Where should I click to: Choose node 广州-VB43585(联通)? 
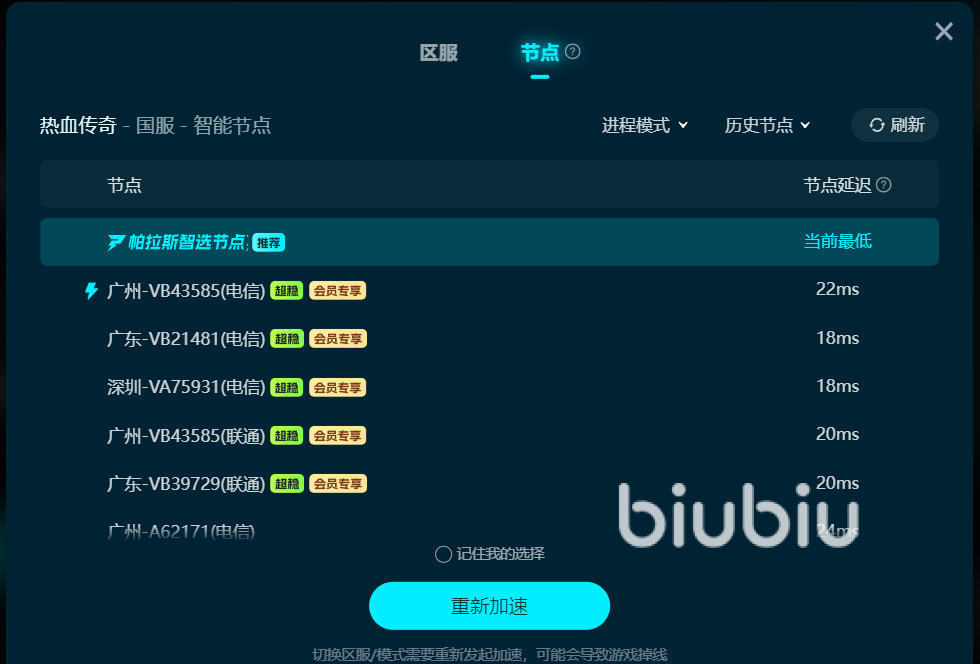(x=489, y=436)
